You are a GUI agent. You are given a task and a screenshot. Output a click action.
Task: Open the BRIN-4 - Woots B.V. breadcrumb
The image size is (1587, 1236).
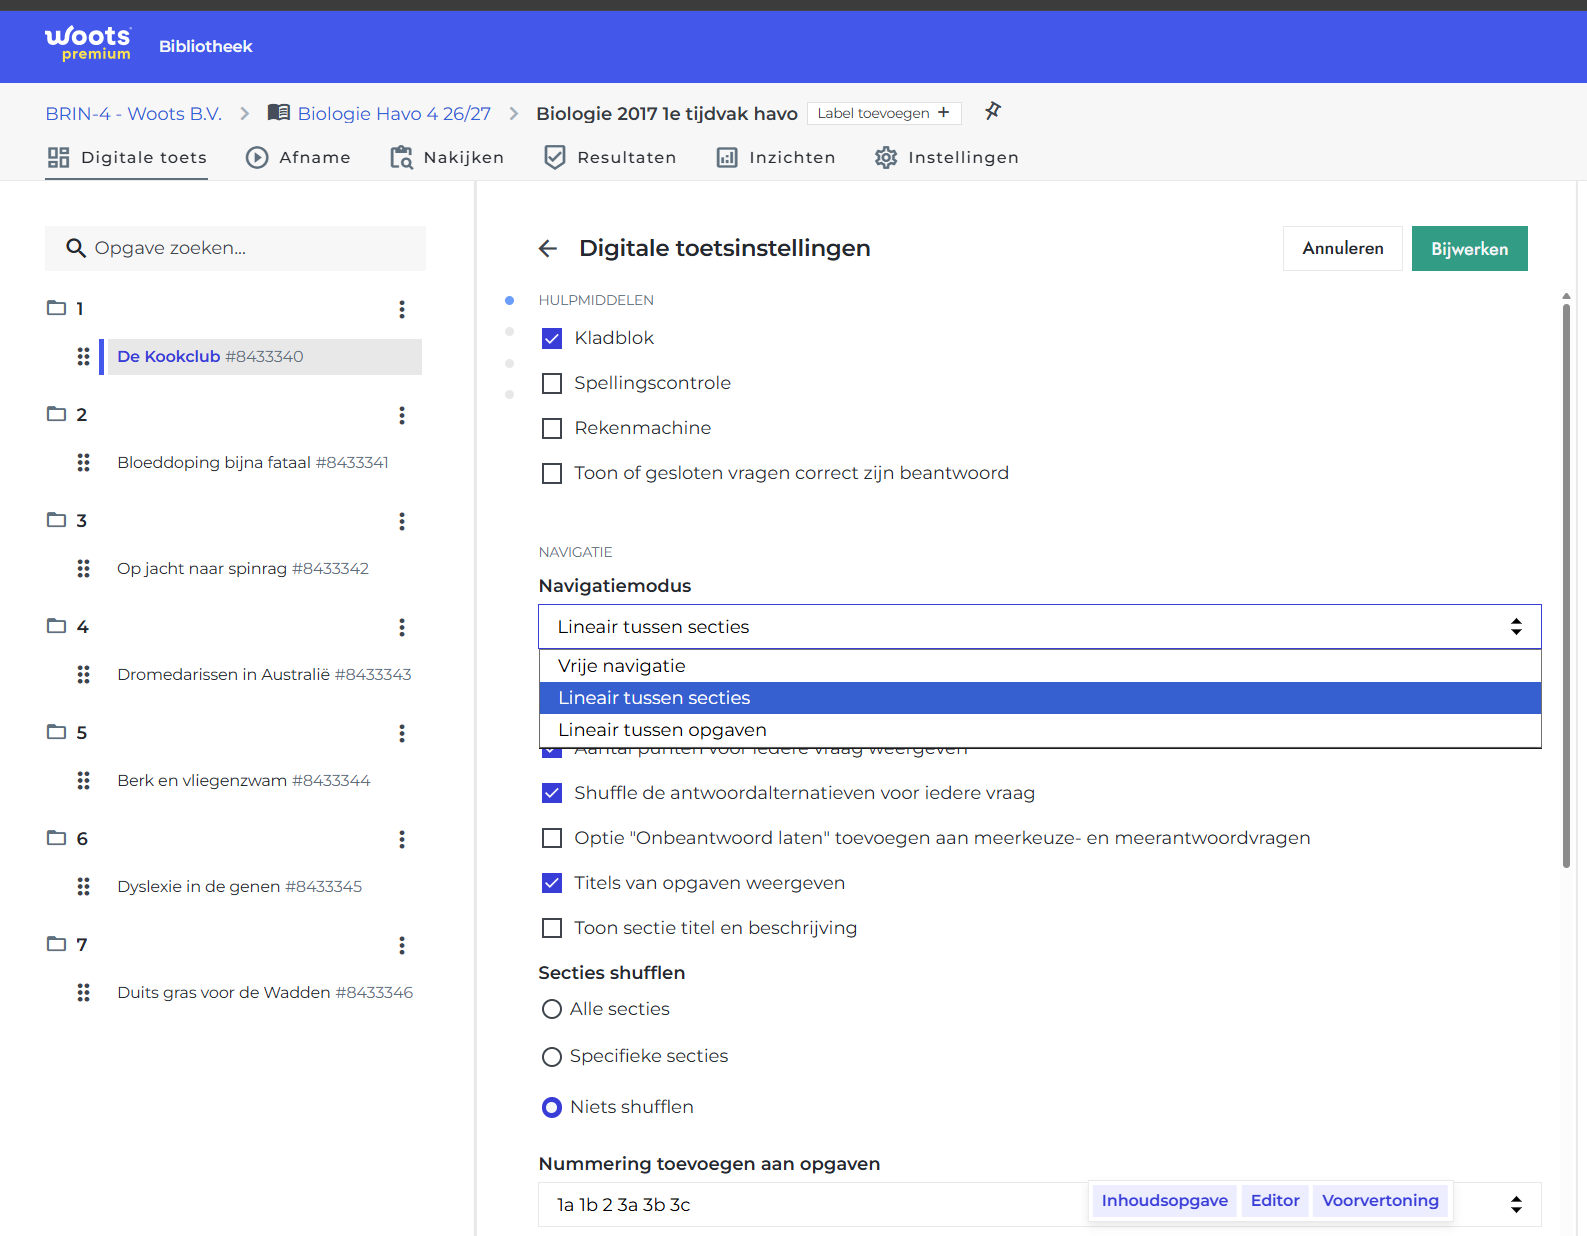[x=134, y=113]
